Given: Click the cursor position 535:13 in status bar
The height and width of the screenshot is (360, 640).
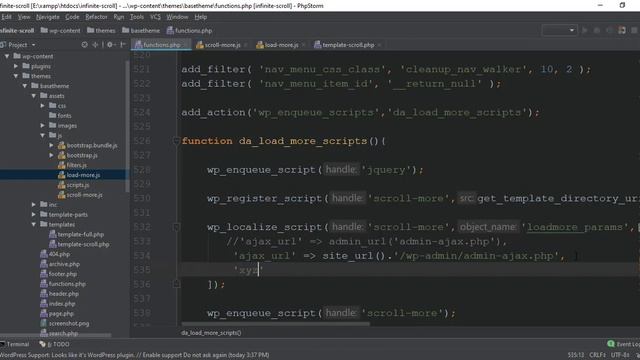Looking at the screenshot, I should 576,355.
